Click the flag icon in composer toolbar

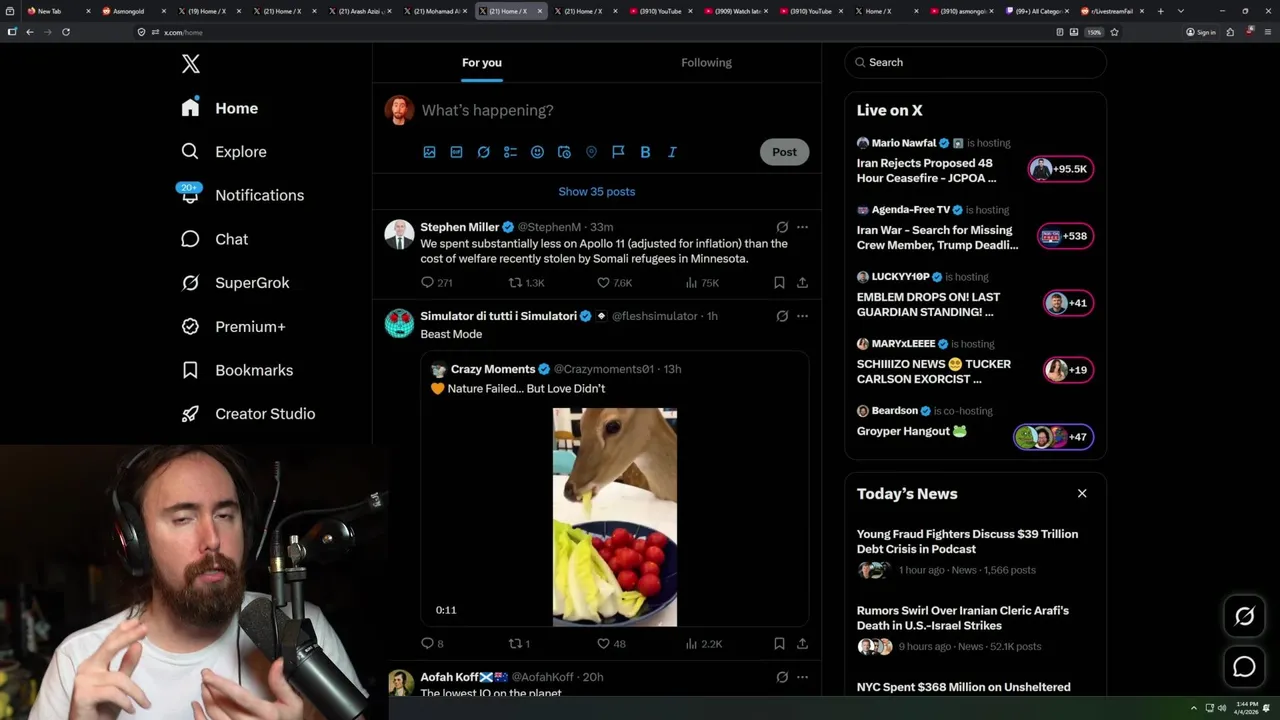tap(618, 152)
